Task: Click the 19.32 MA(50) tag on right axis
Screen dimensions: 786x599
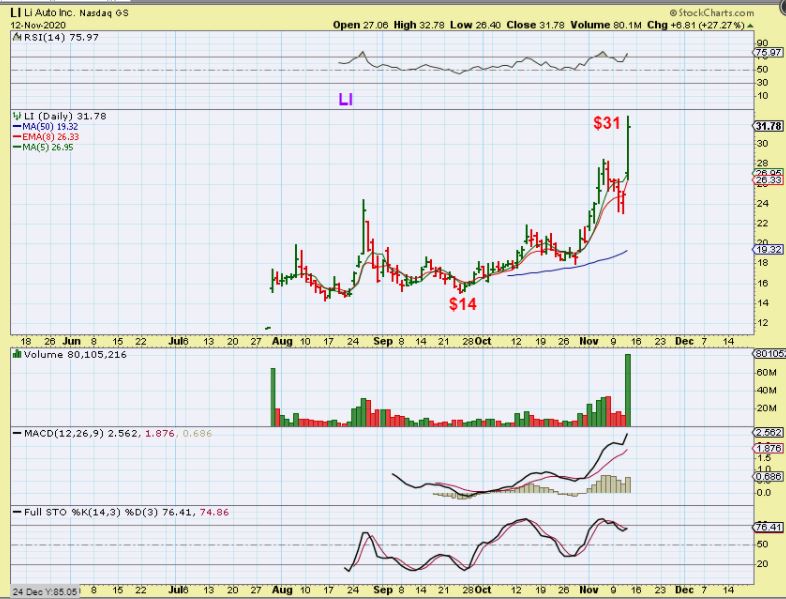Action: click(768, 249)
